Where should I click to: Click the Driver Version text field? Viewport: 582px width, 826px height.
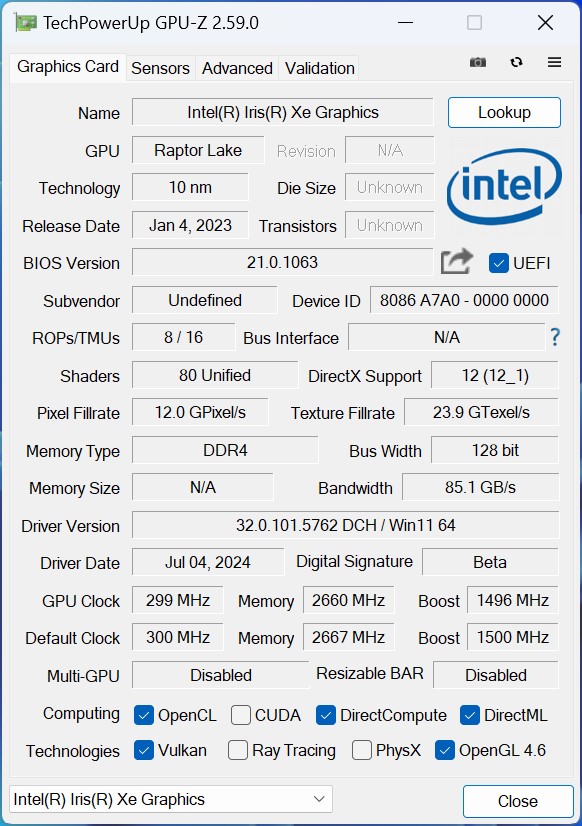coord(345,525)
